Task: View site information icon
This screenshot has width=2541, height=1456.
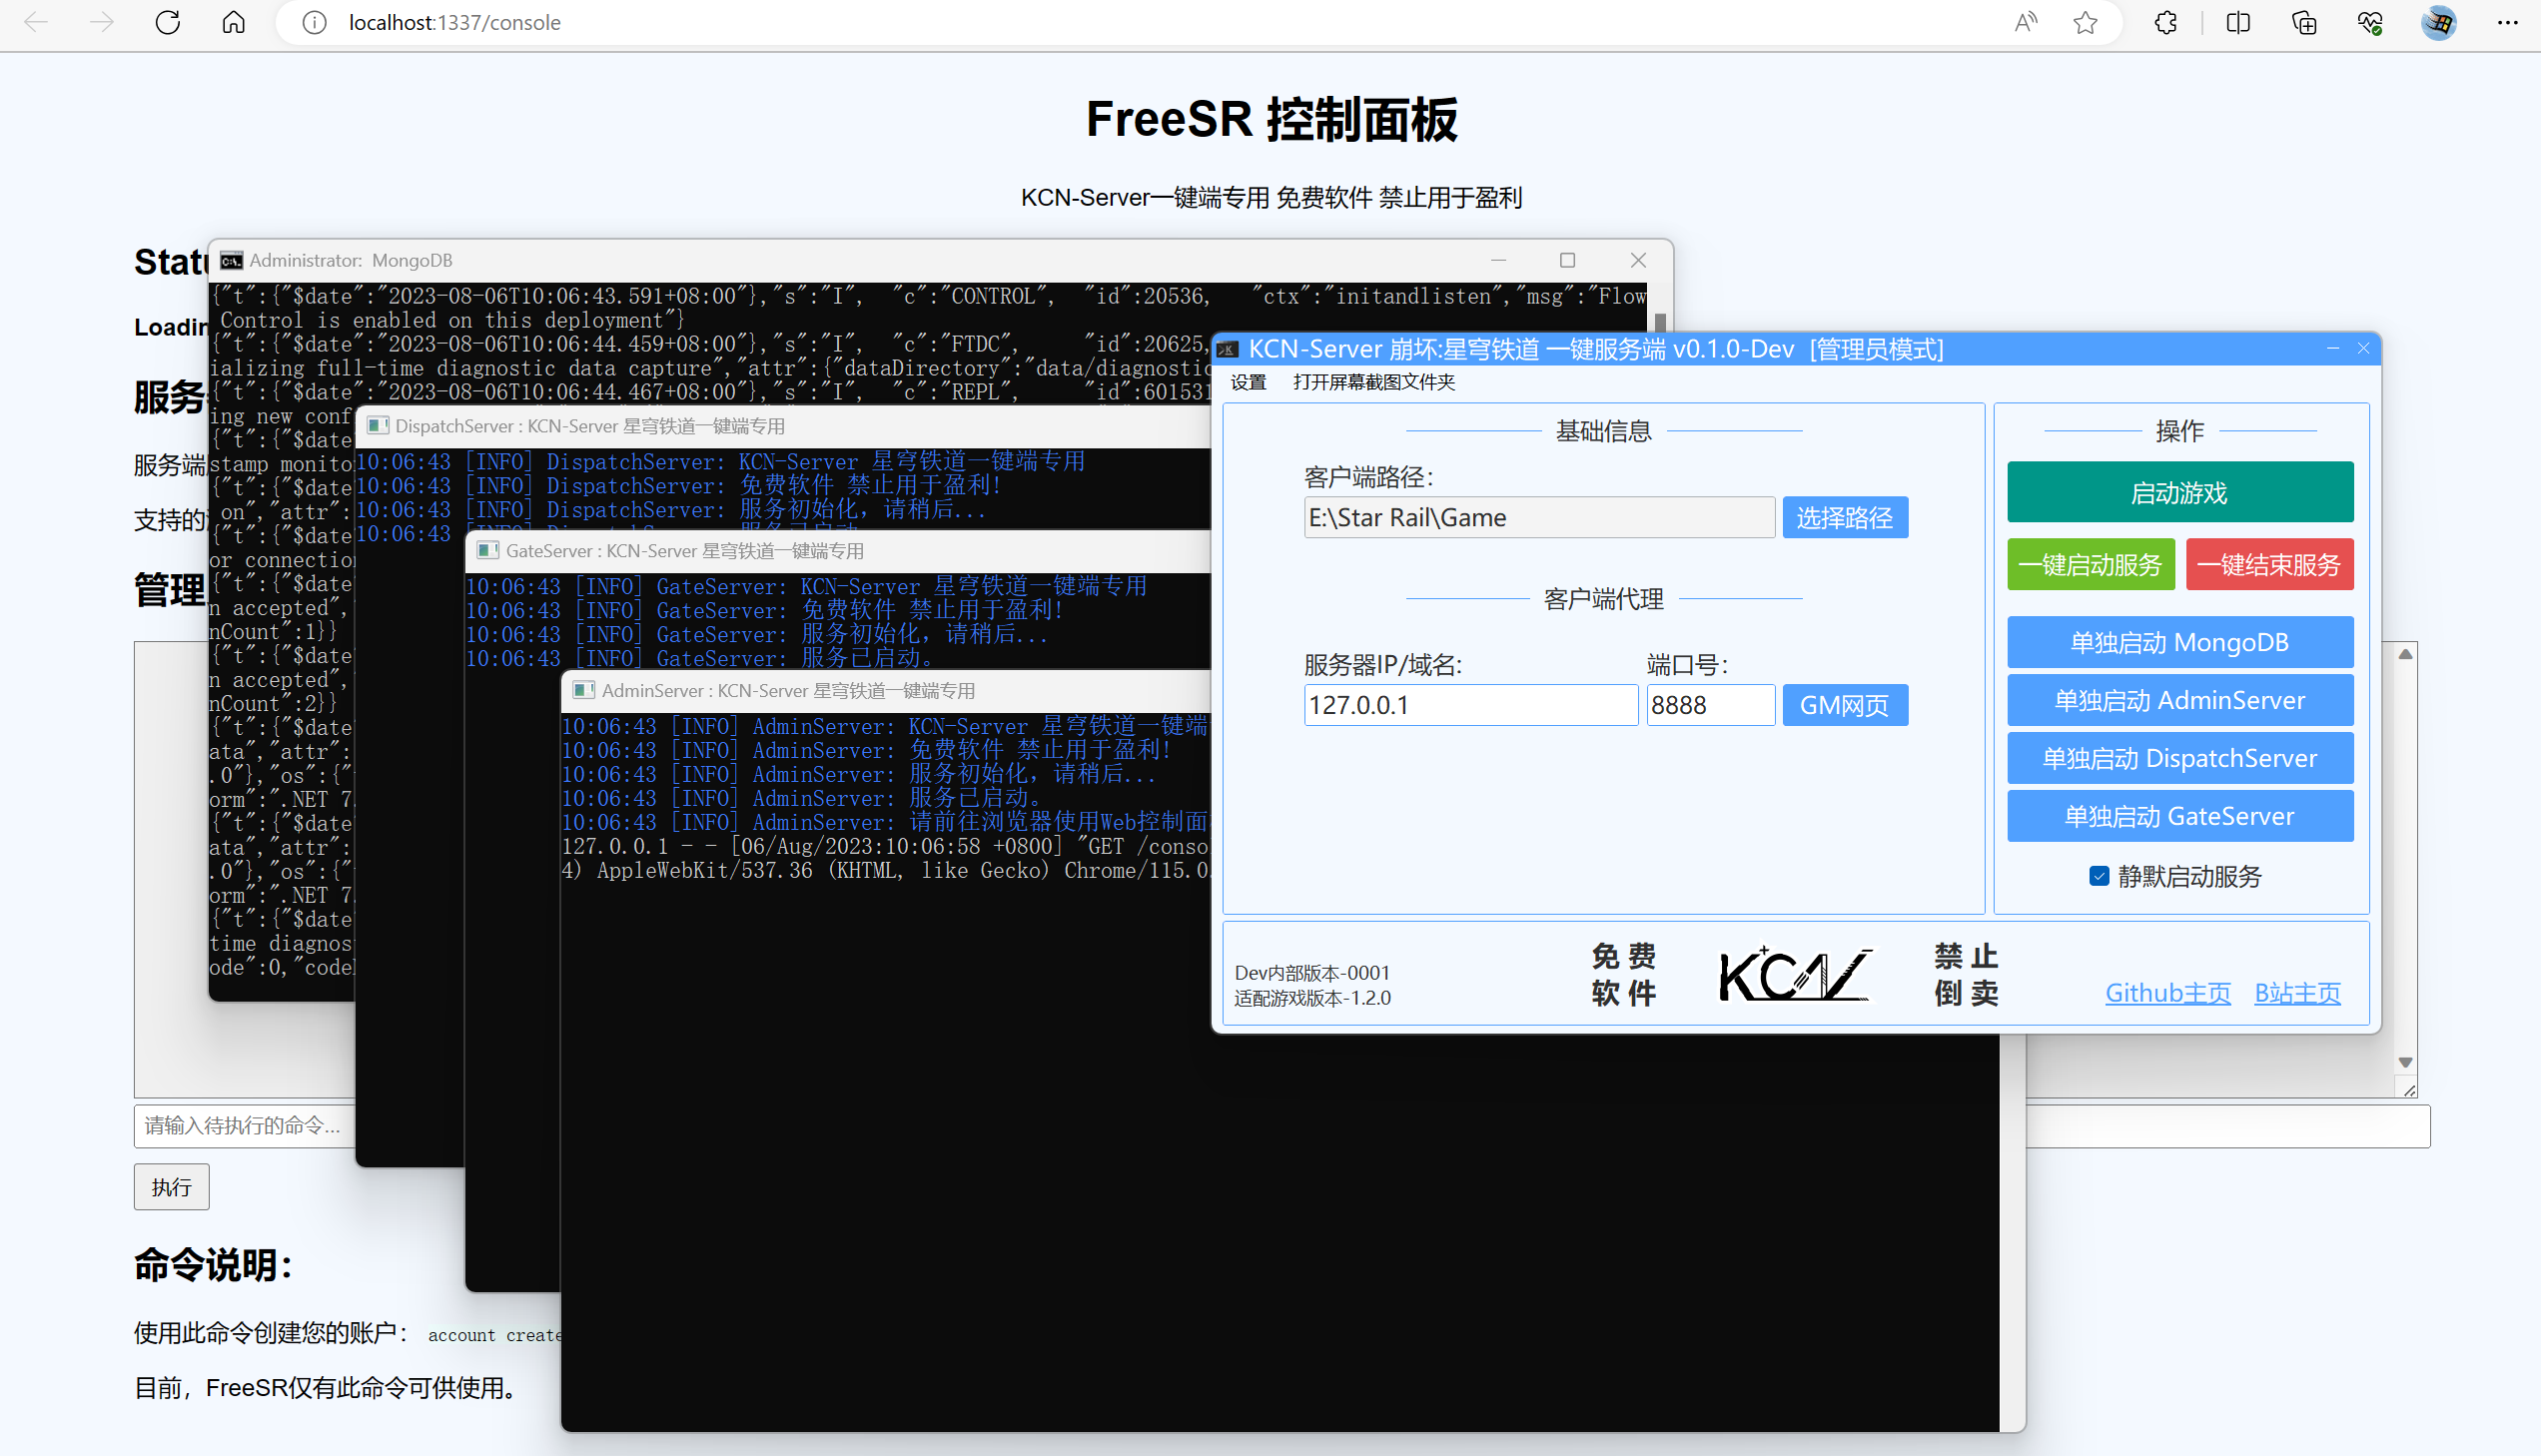Action: pyautogui.click(x=314, y=22)
